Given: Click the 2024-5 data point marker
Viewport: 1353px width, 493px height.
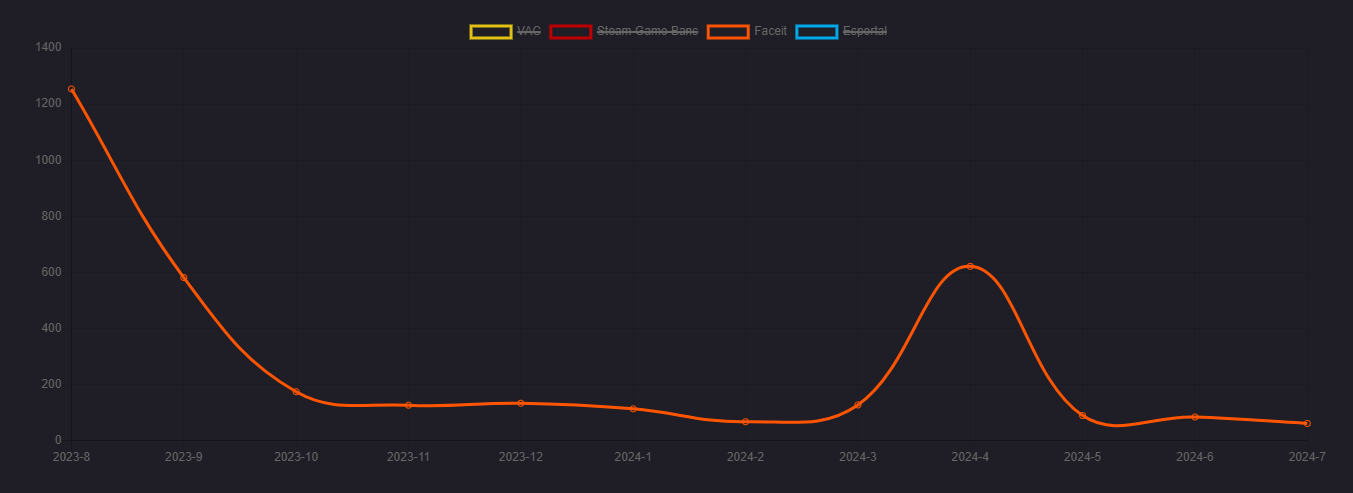Looking at the screenshot, I should [x=1082, y=415].
